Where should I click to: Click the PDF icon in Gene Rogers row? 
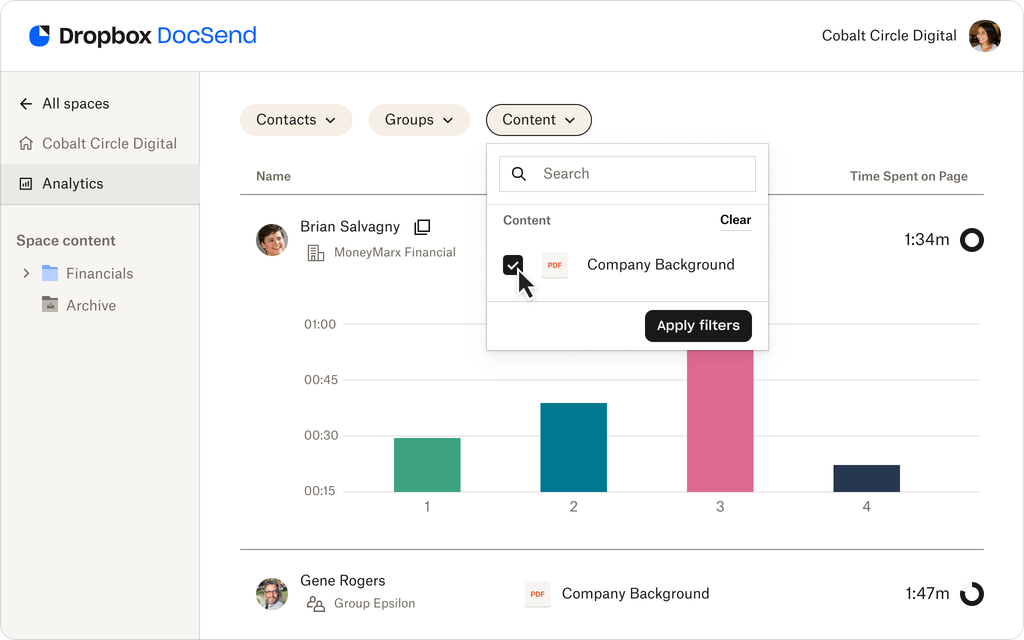[x=537, y=594]
